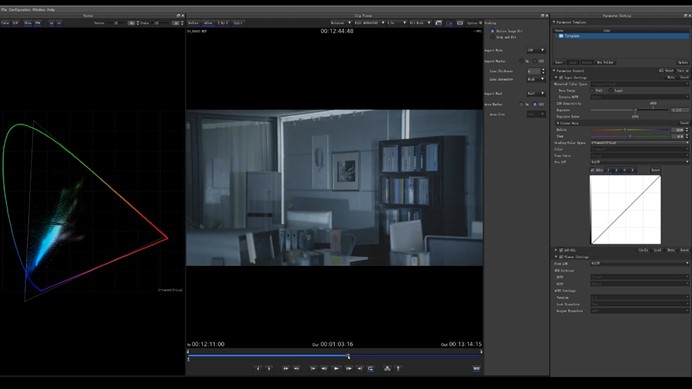
Task: Collapse the Parameter Control section
Action: [x=554, y=71]
